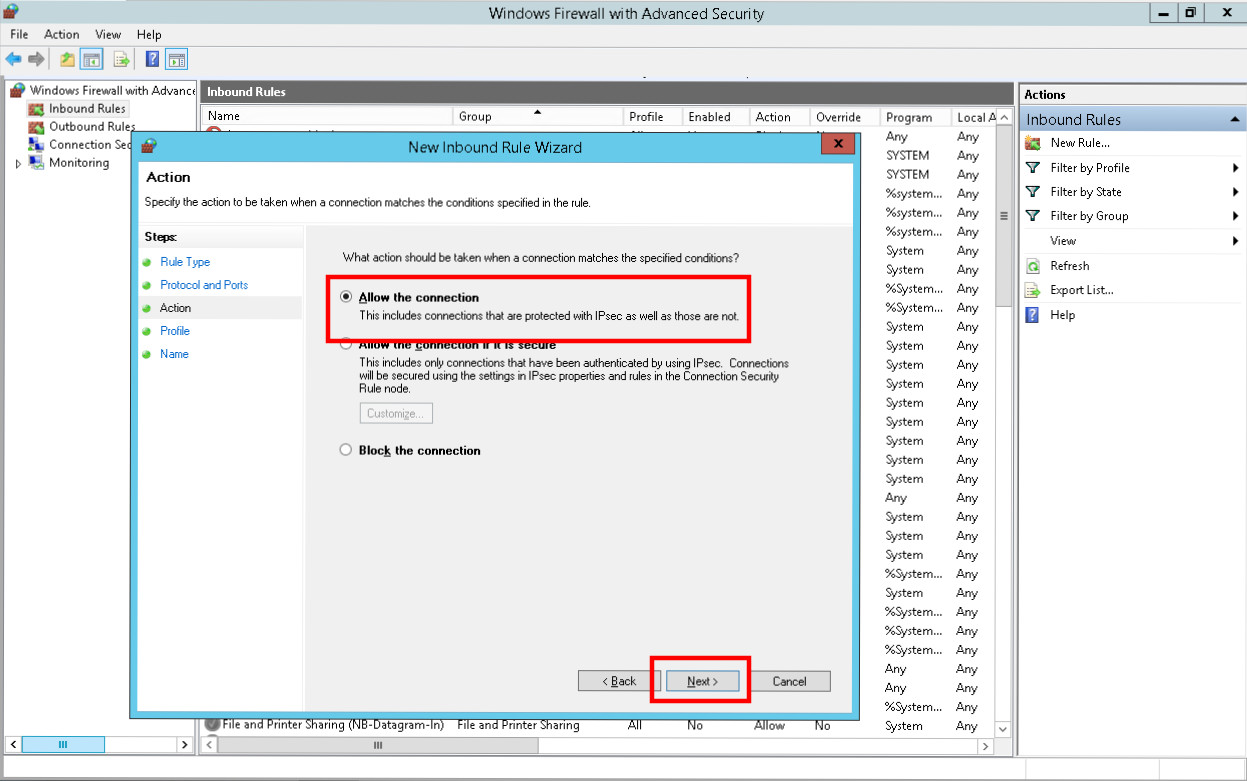
Task: Sort rules list by Program column header
Action: click(916, 117)
